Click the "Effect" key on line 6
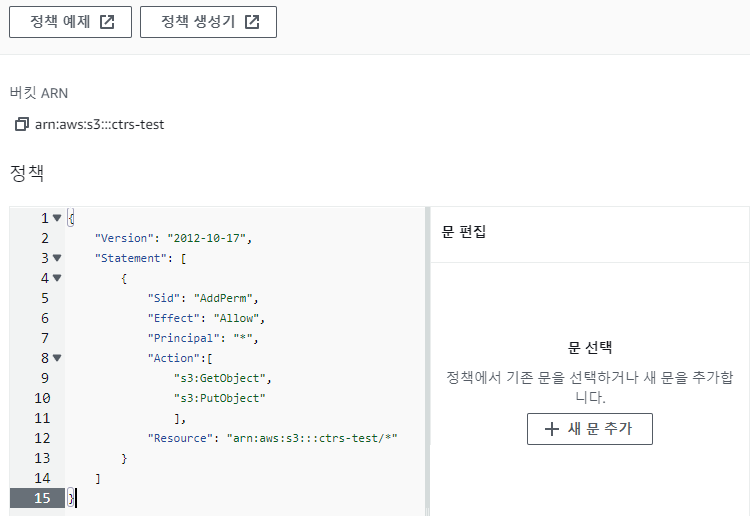750x516 pixels. (x=173, y=318)
